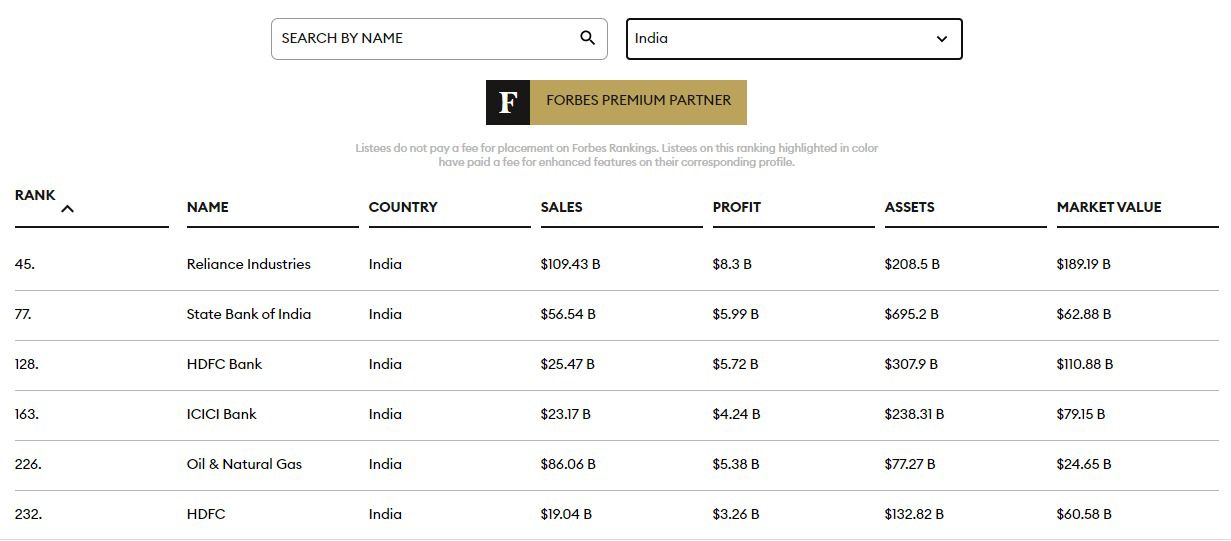Sort by the Sales column header

click(562, 207)
